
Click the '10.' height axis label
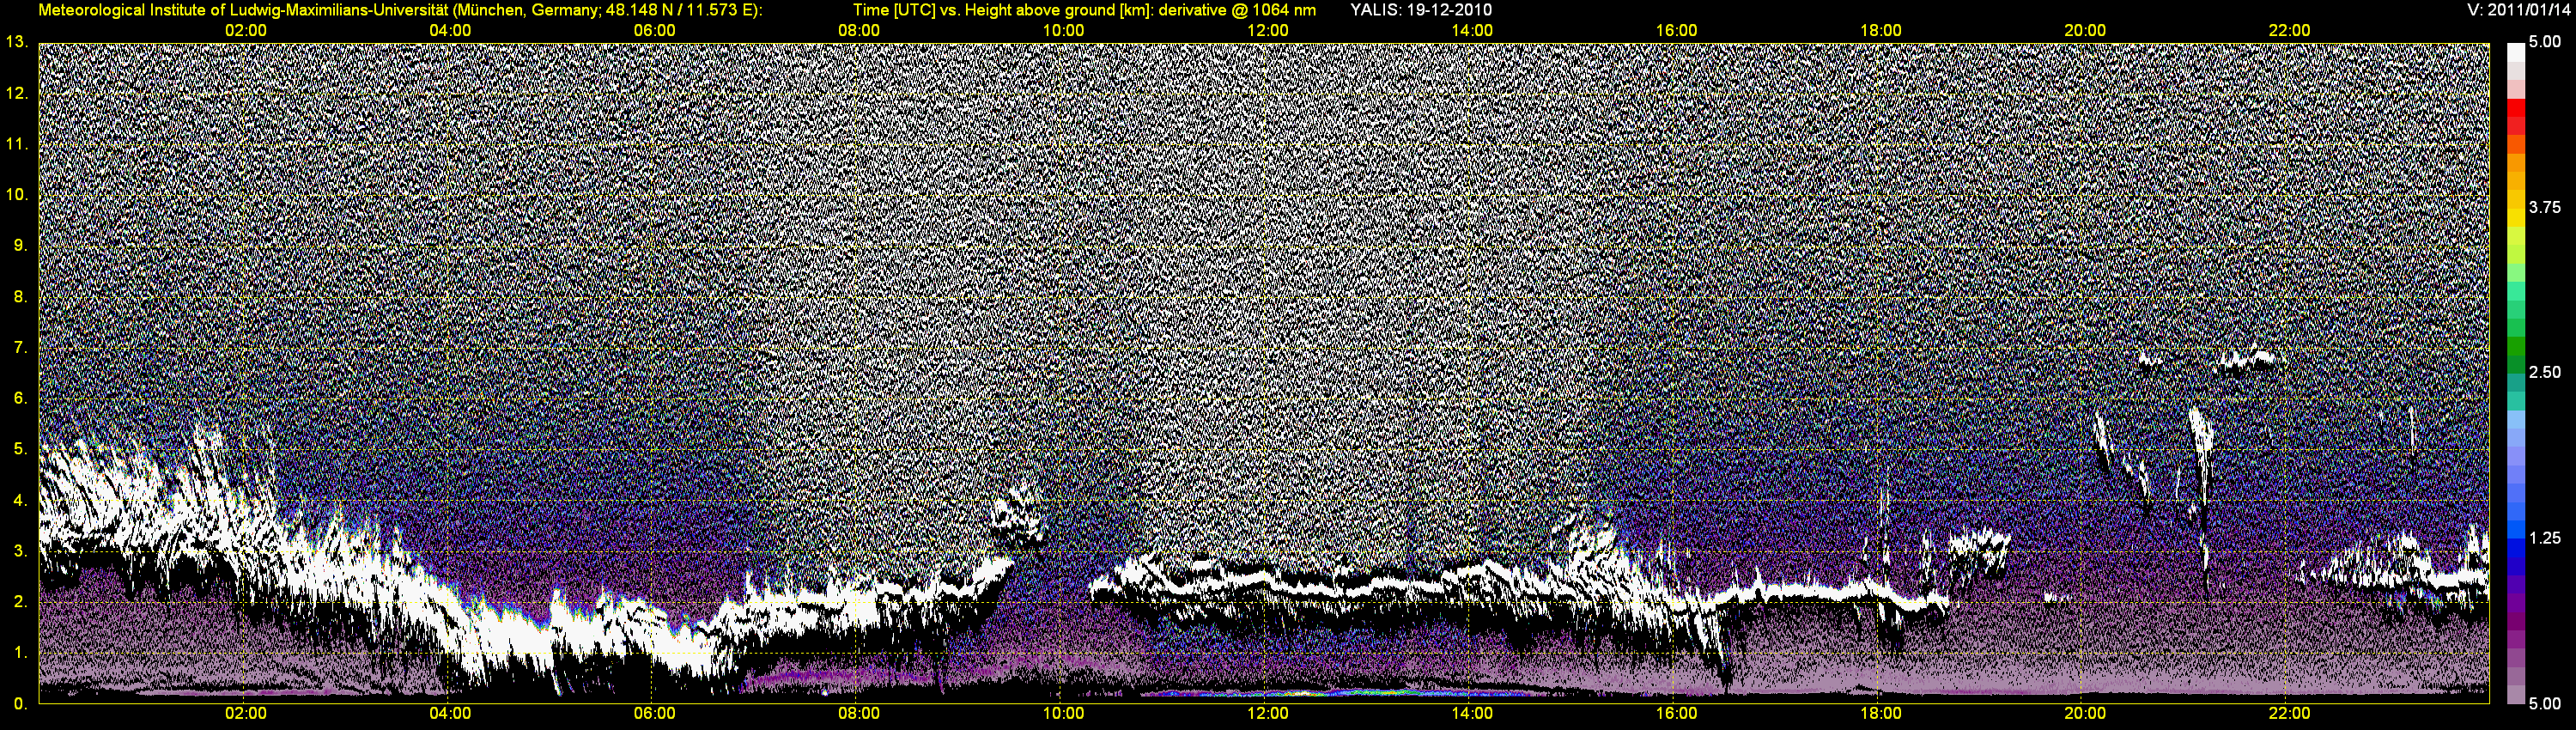17,194
